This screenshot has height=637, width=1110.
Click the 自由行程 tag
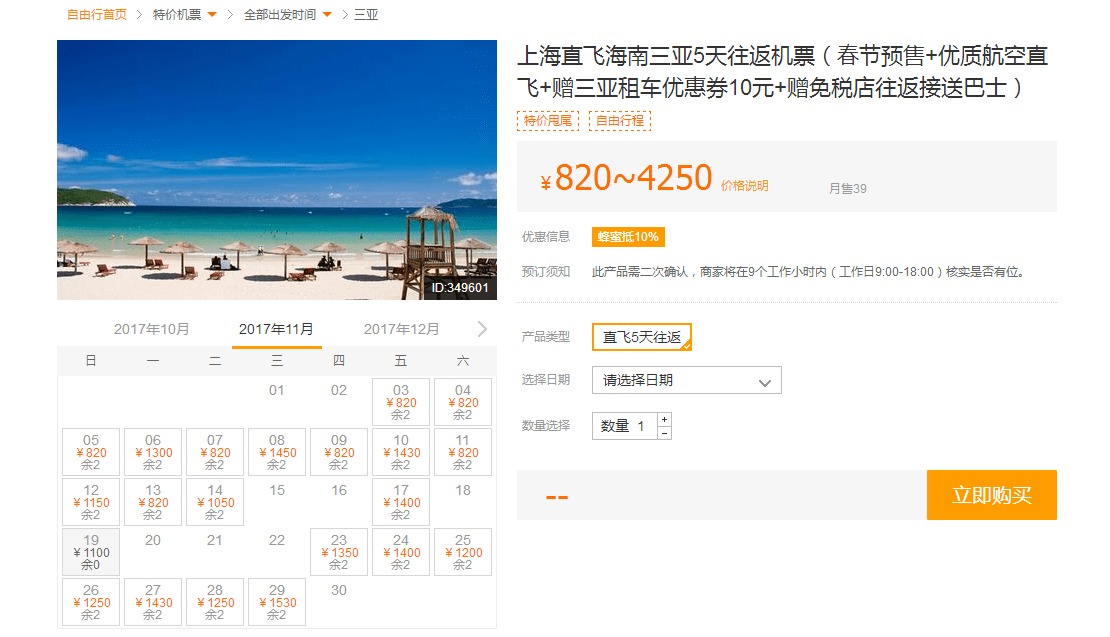[619, 121]
